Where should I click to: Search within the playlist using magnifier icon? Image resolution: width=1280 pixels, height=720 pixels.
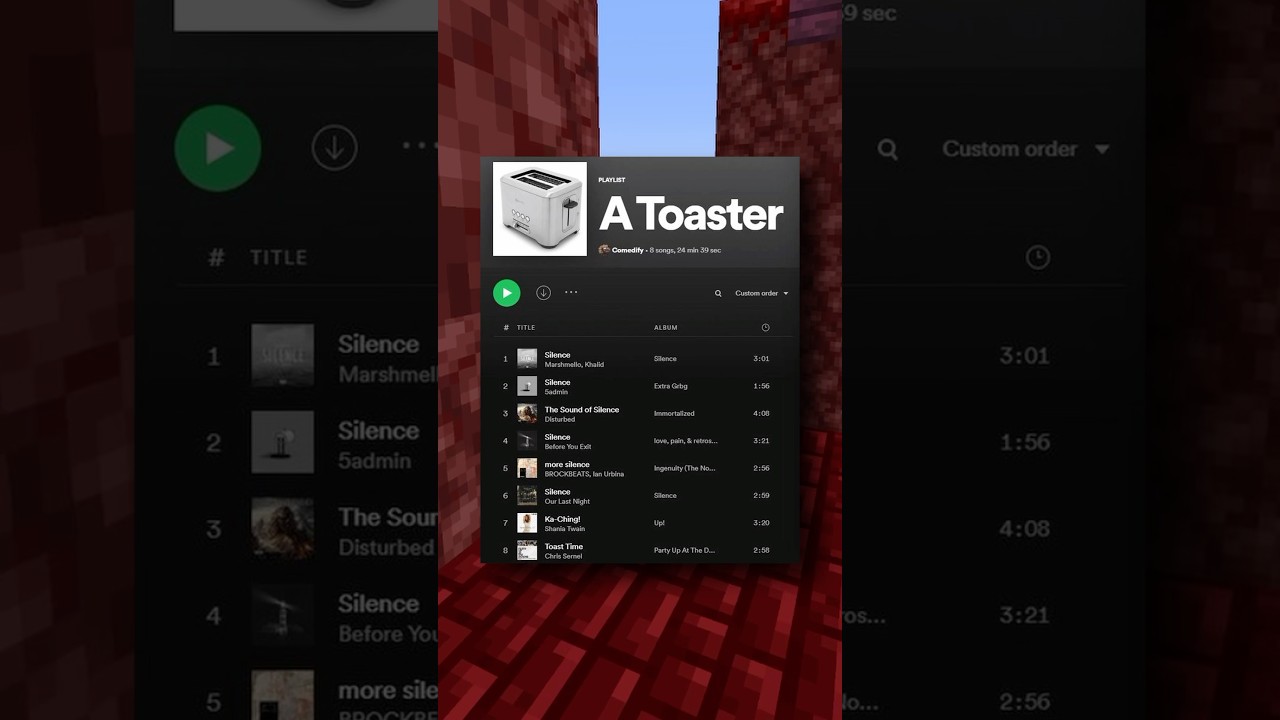pyautogui.click(x=718, y=293)
